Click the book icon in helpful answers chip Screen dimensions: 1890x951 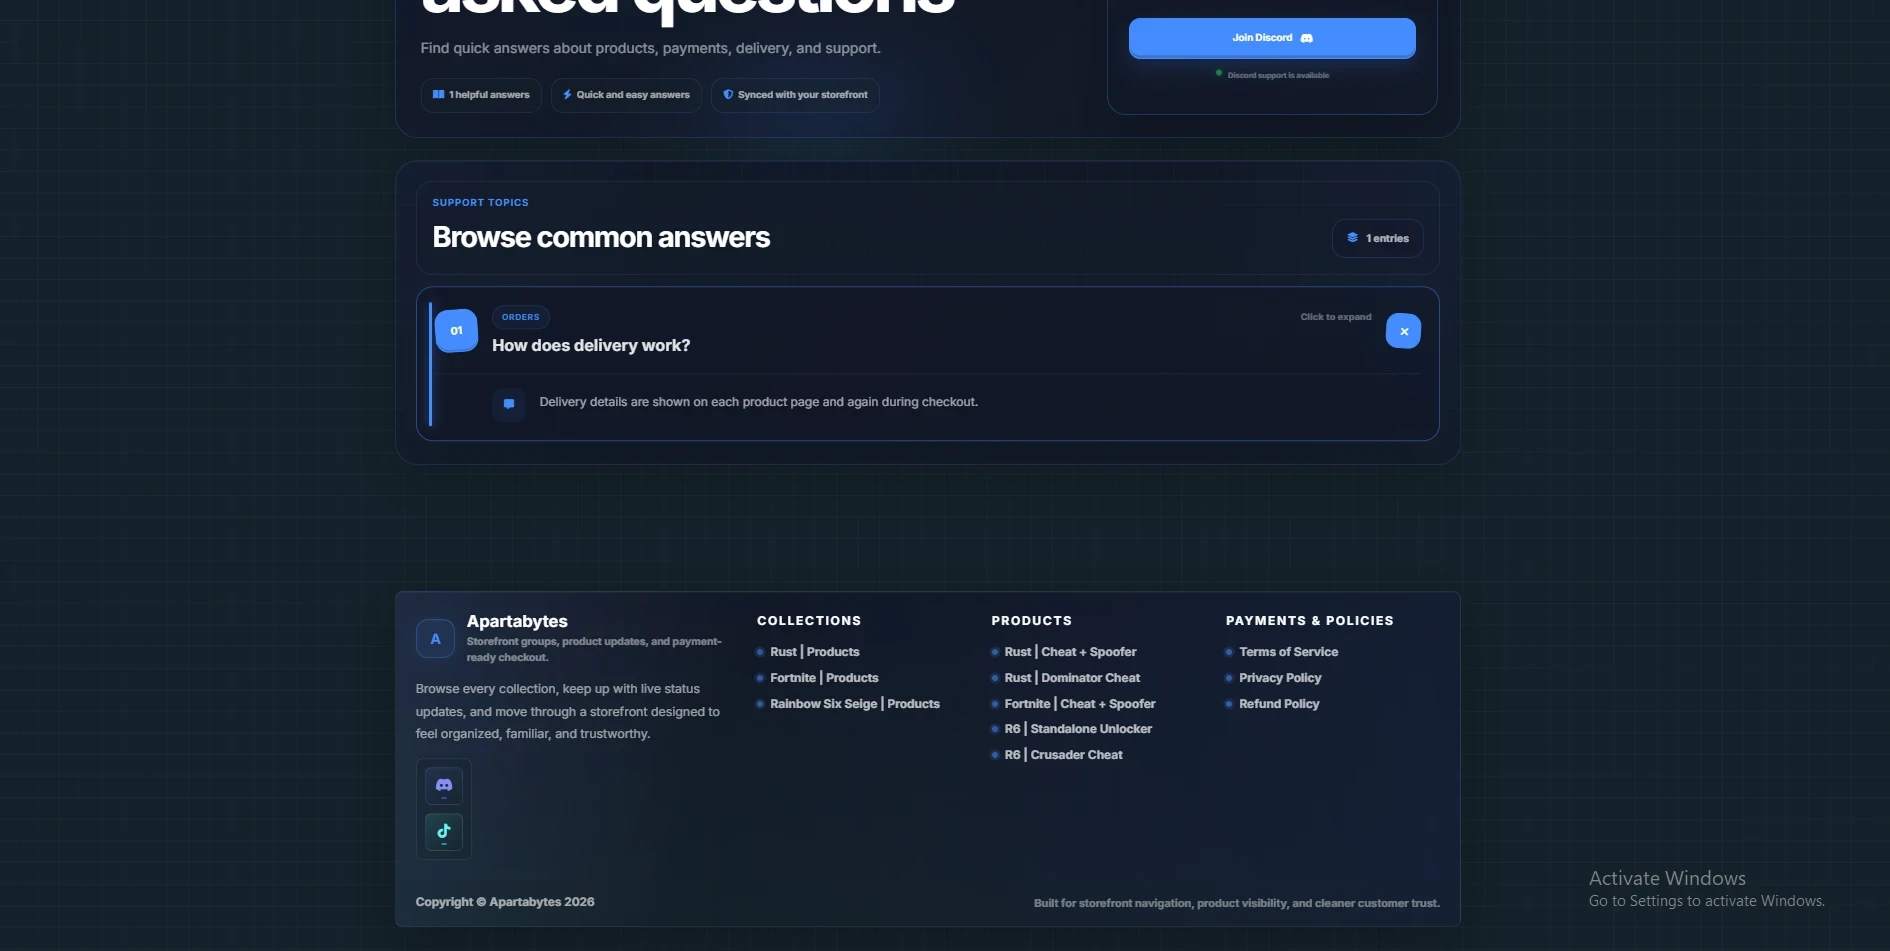click(438, 95)
